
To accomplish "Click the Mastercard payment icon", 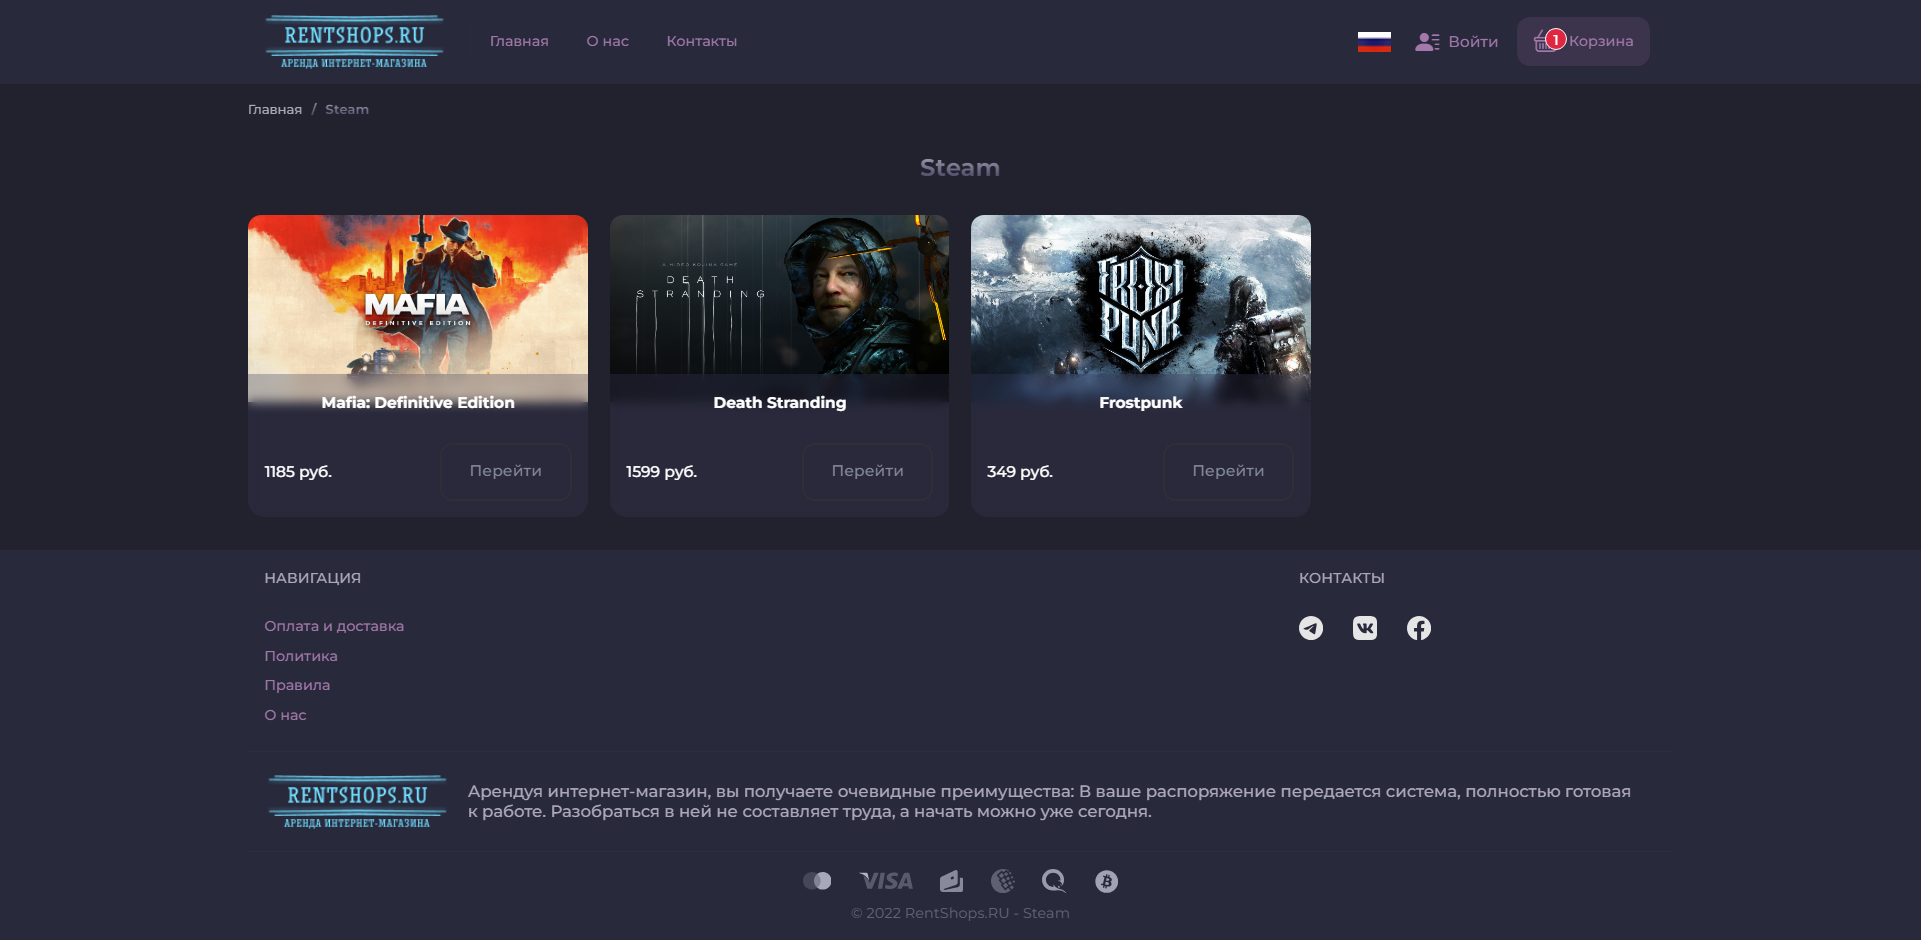I will (817, 881).
